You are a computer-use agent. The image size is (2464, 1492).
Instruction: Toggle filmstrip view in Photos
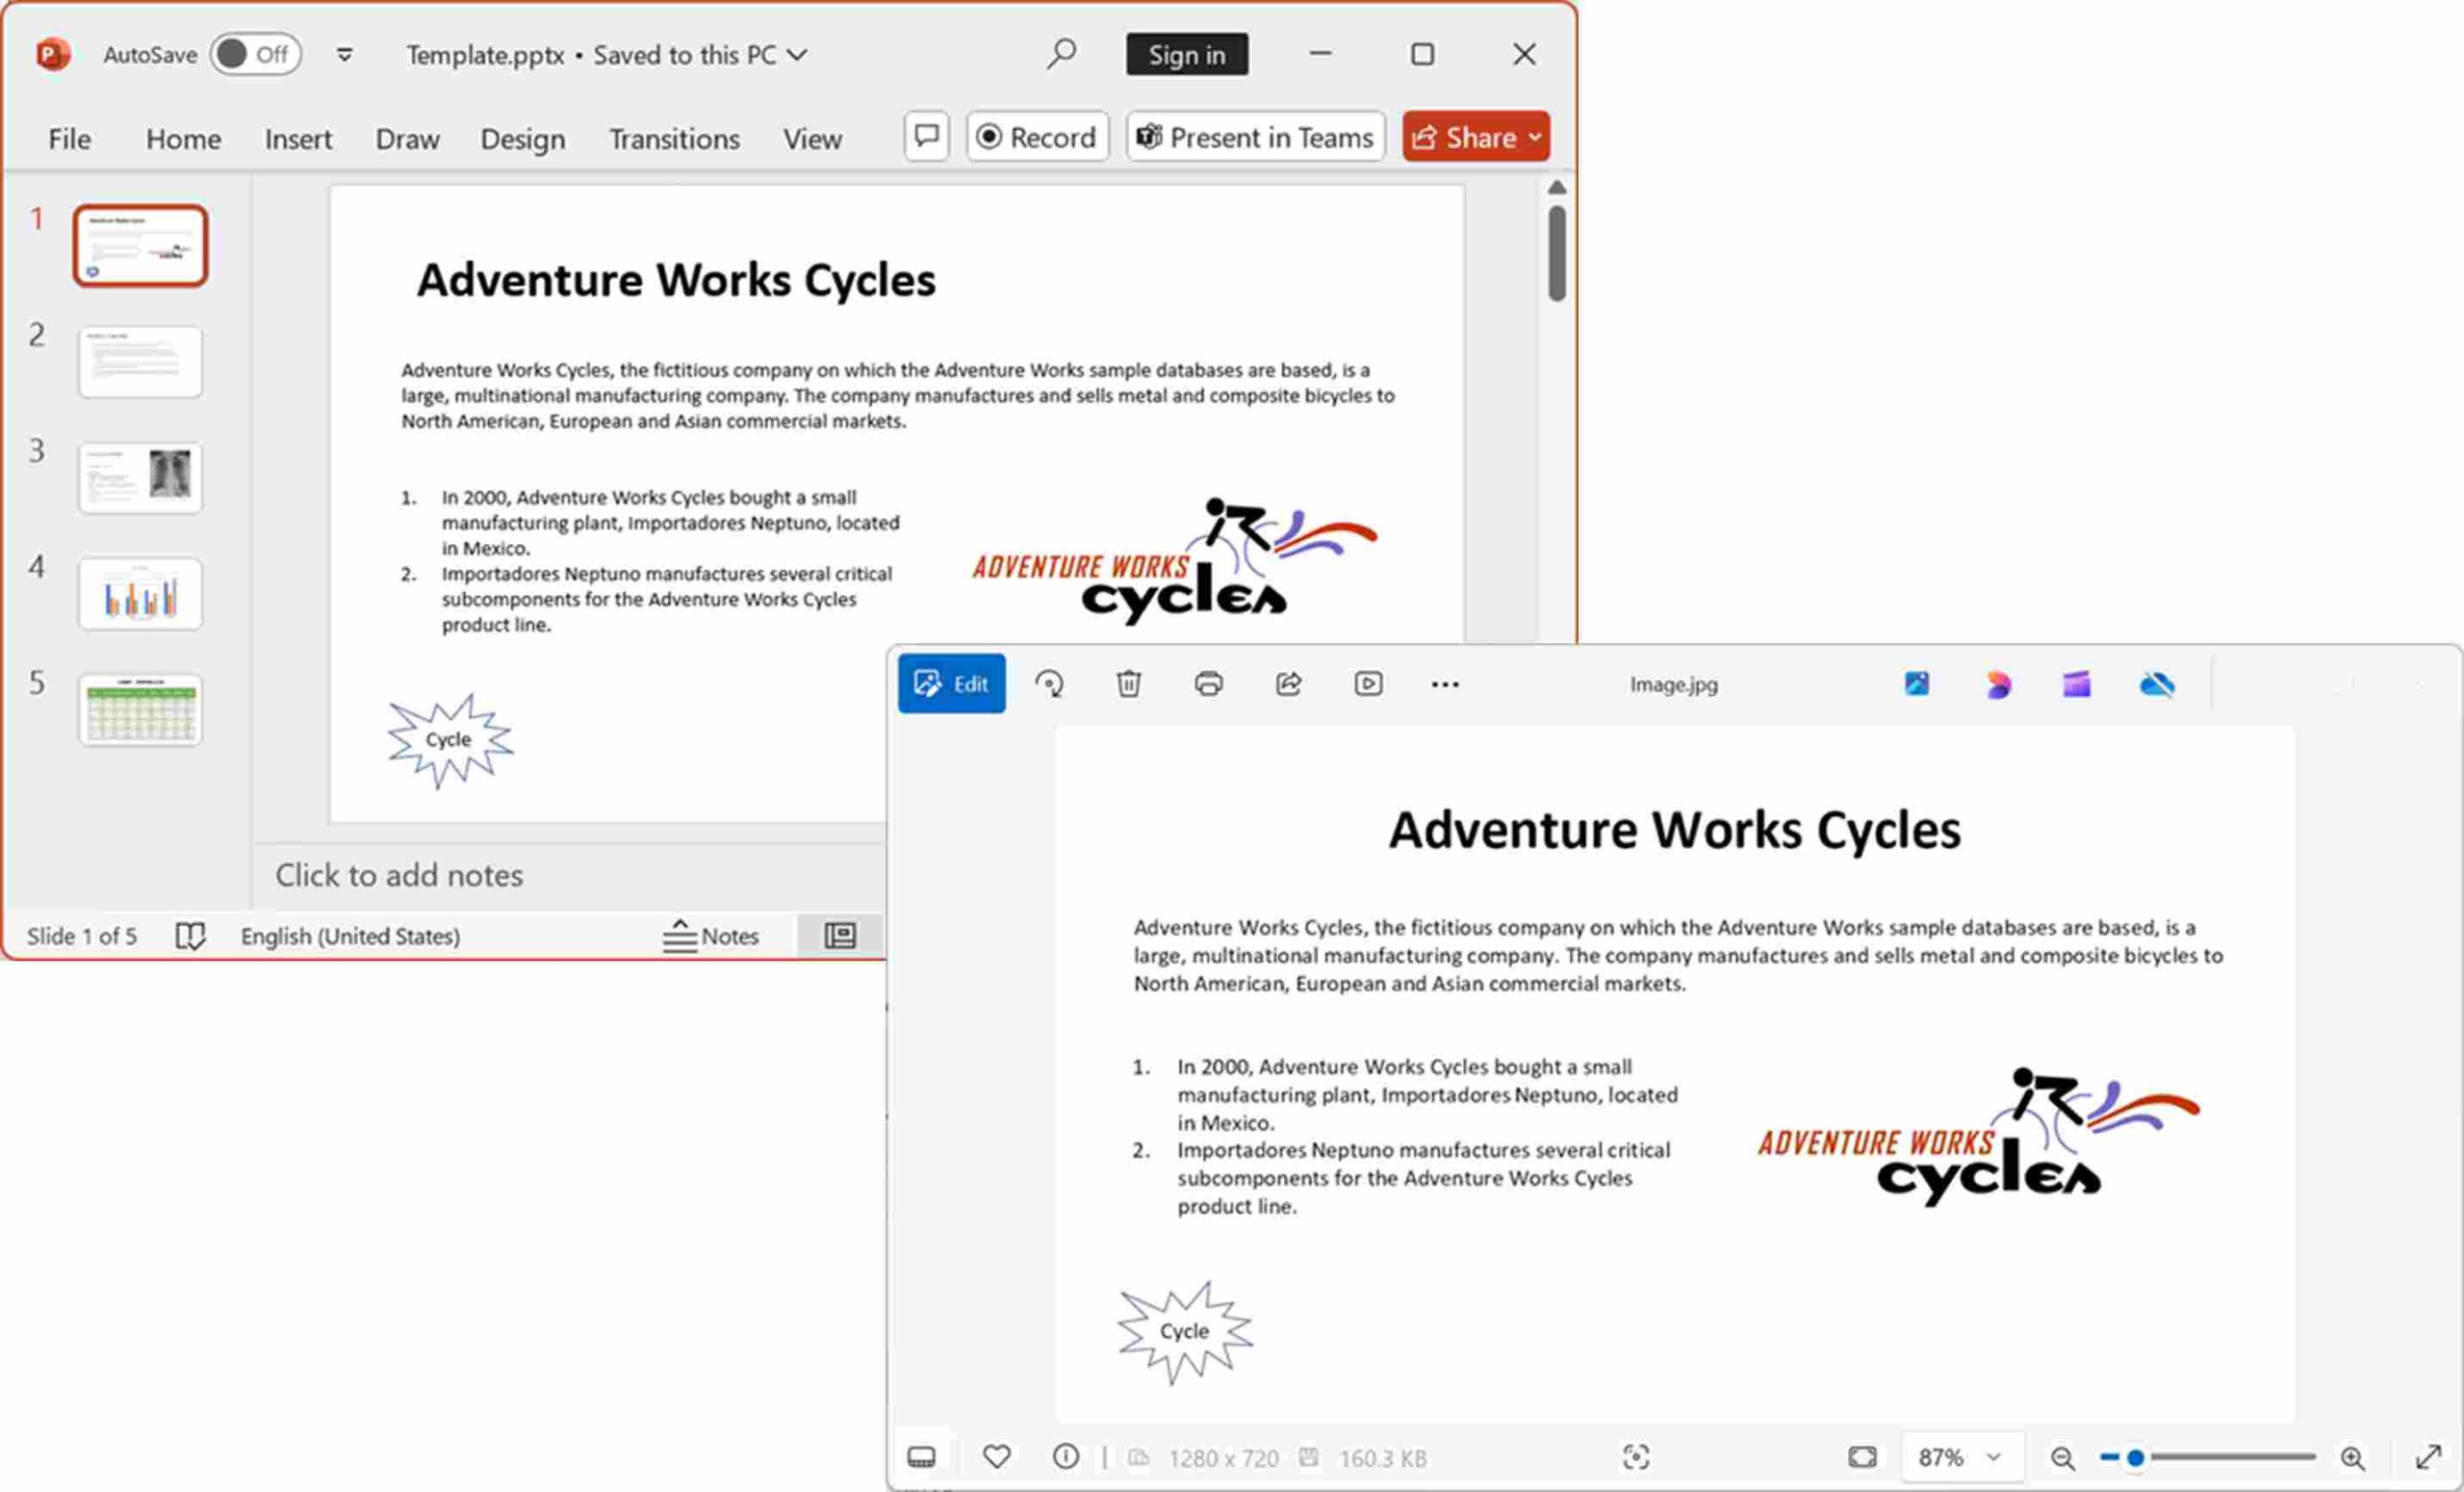921,1457
